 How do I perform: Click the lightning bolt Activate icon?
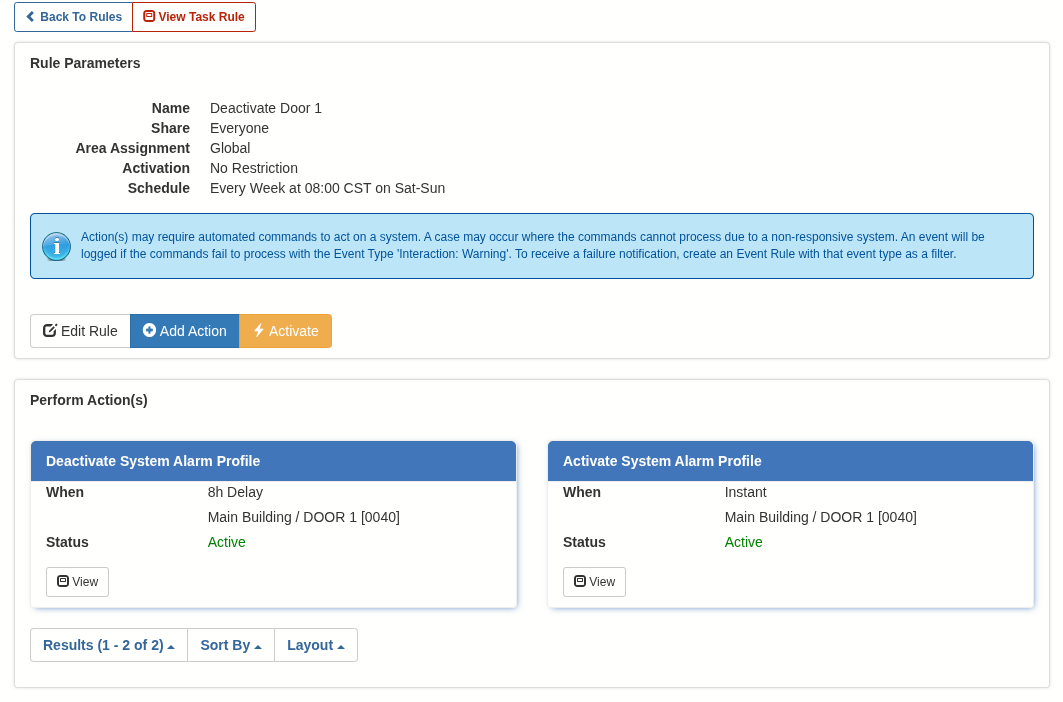tap(258, 331)
